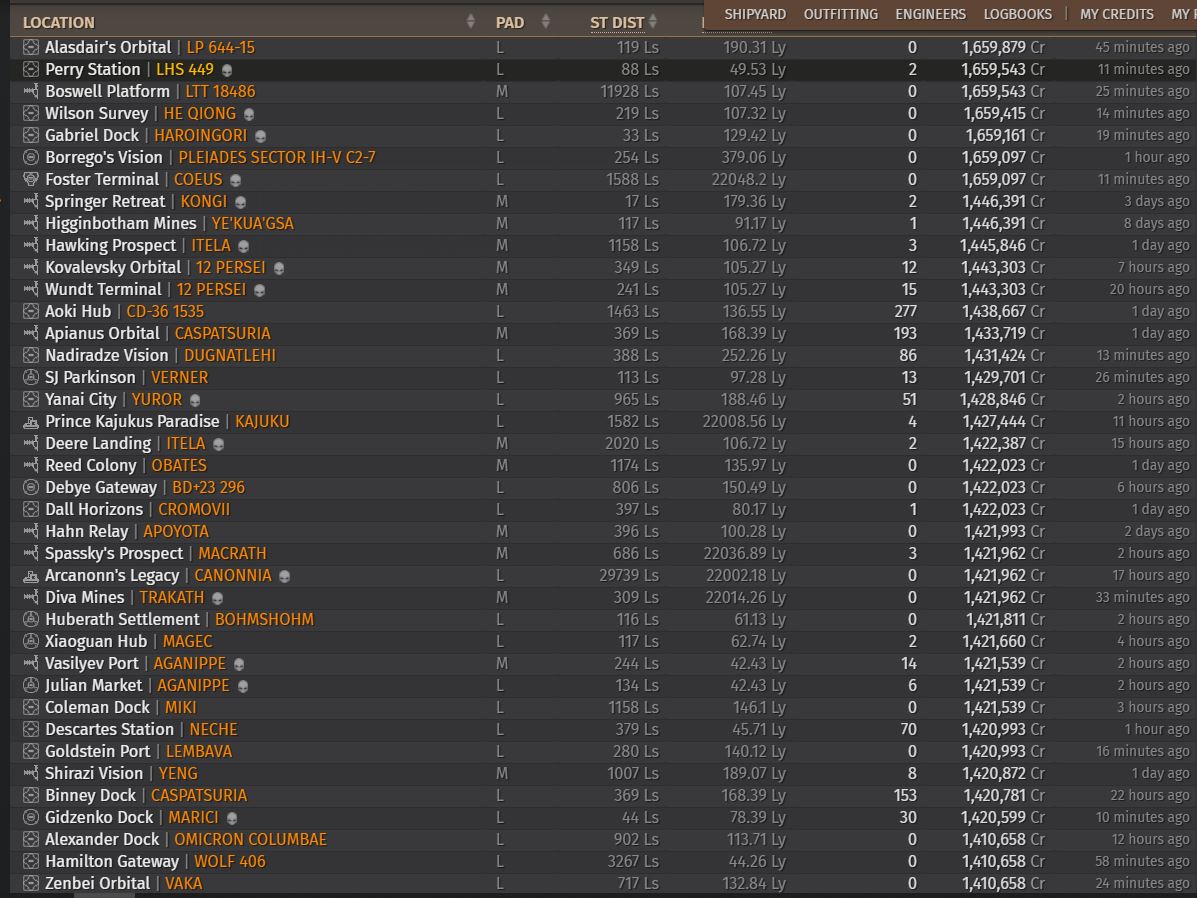Screen dimensions: 1197x898
Task: Open the BD+23 296 system link
Action: (208, 487)
